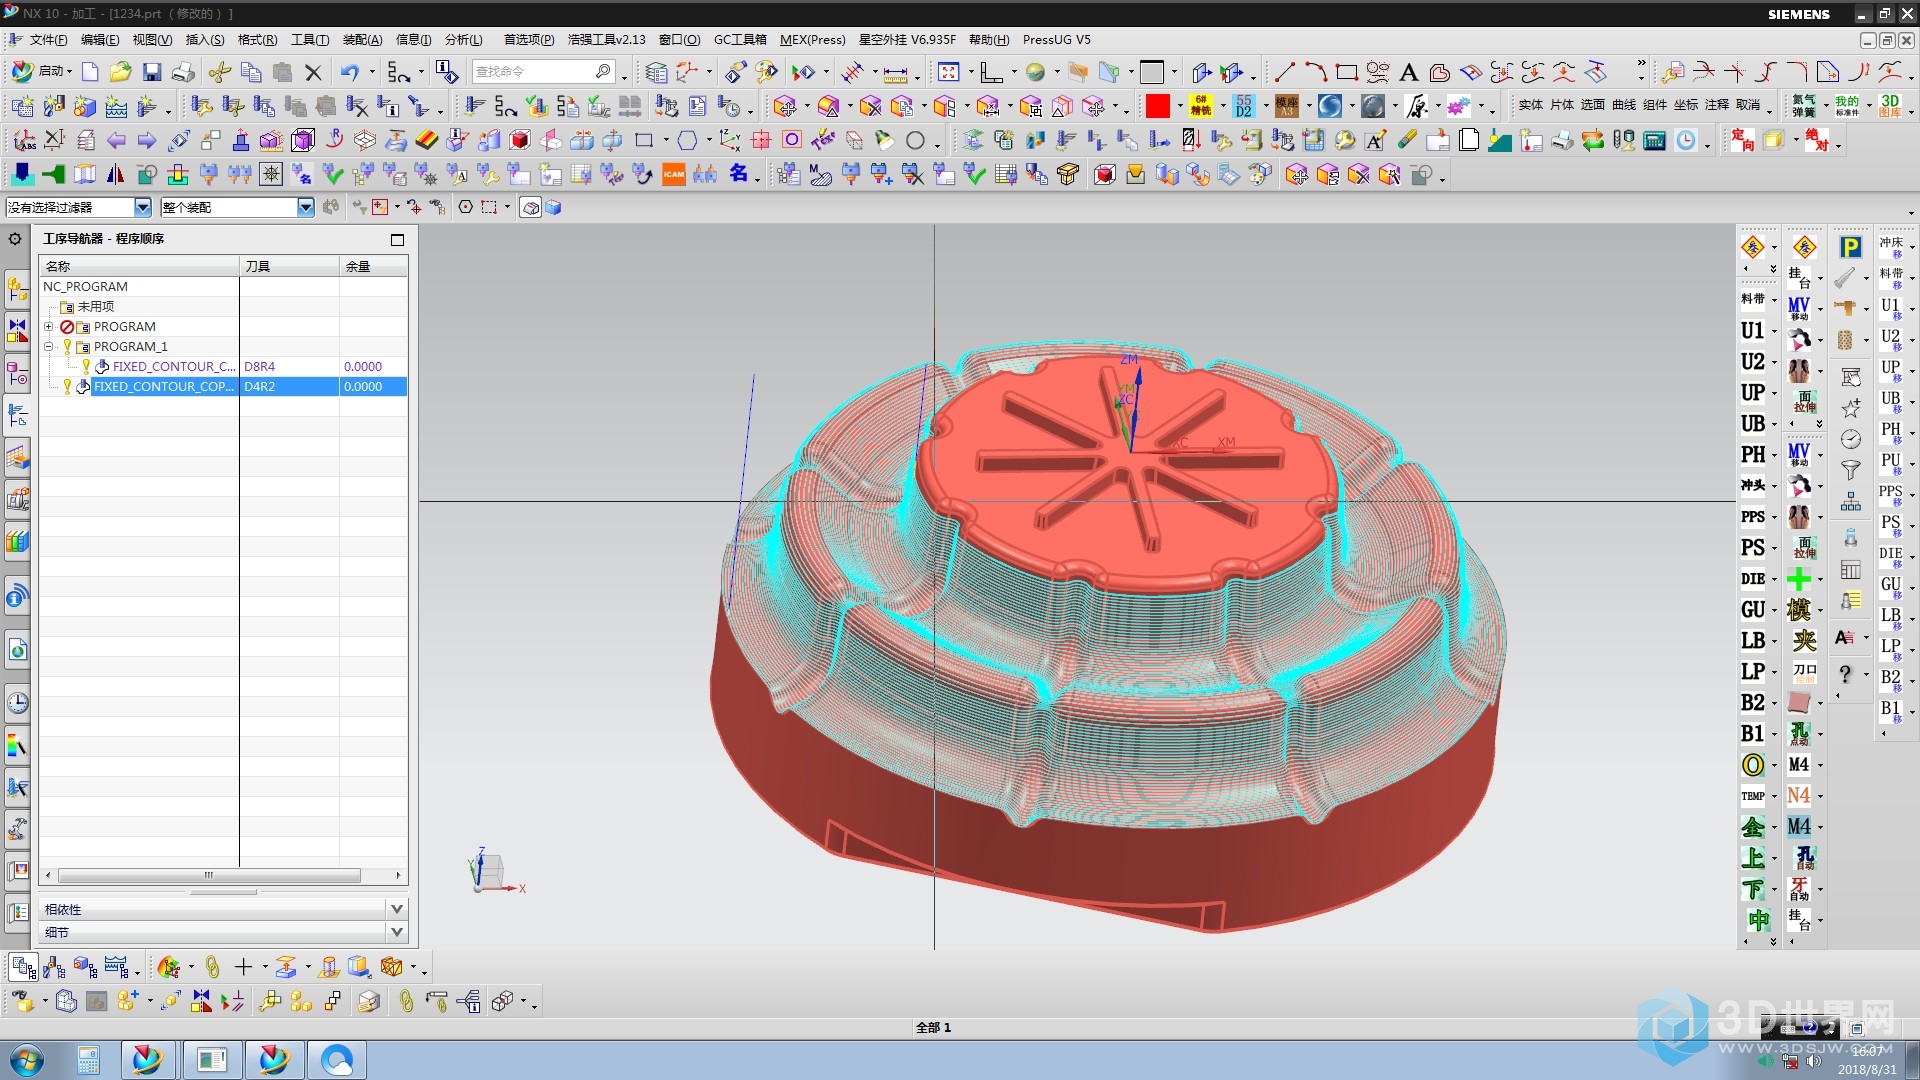Click the 片体 button

tap(1562, 105)
